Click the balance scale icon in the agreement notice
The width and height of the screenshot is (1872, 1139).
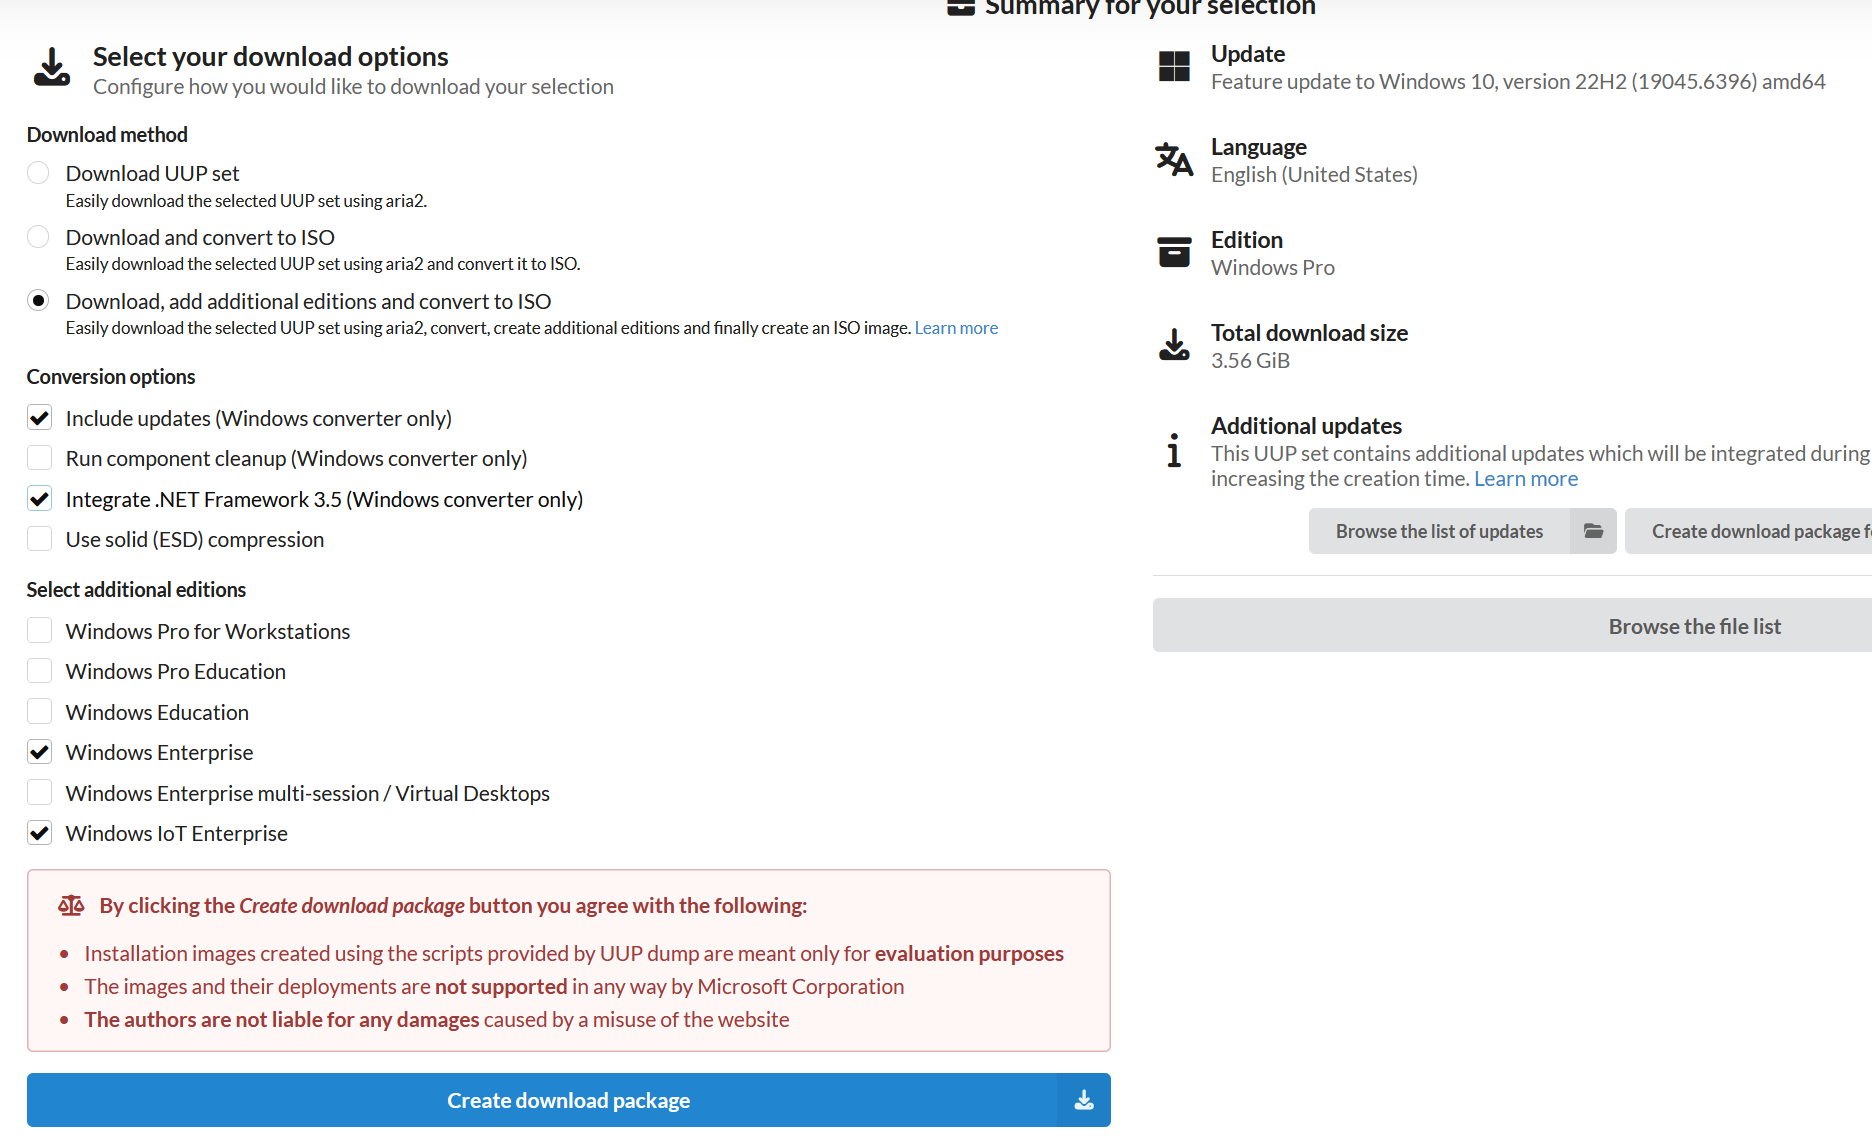71,906
